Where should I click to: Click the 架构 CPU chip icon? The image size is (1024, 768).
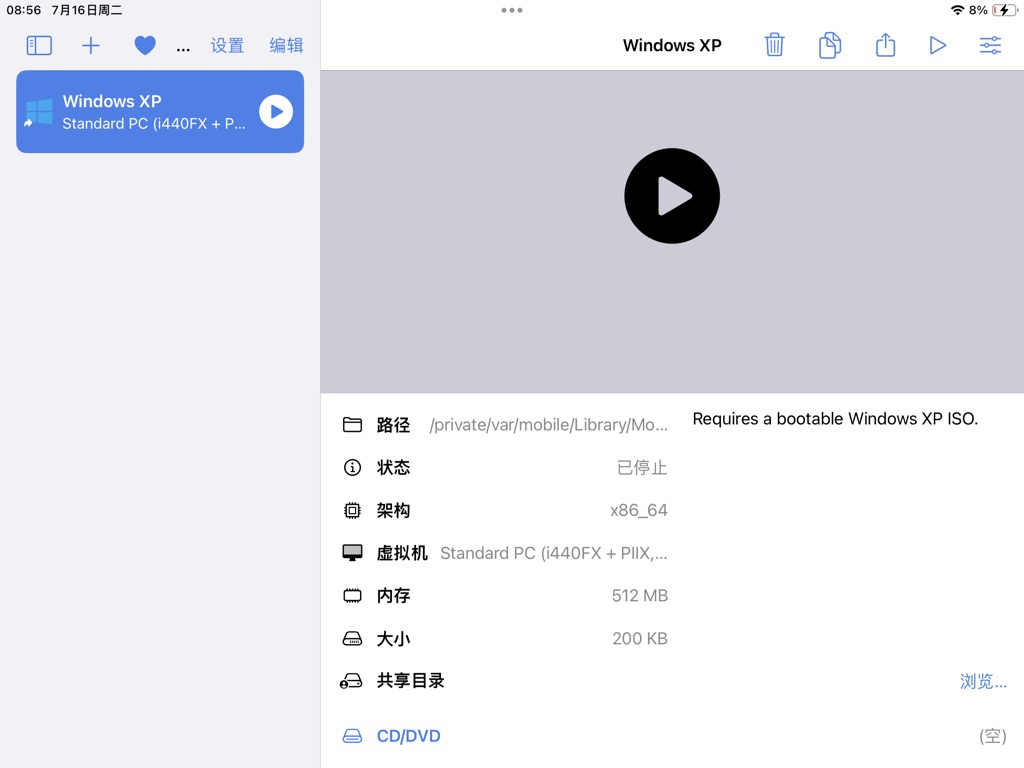click(x=352, y=510)
